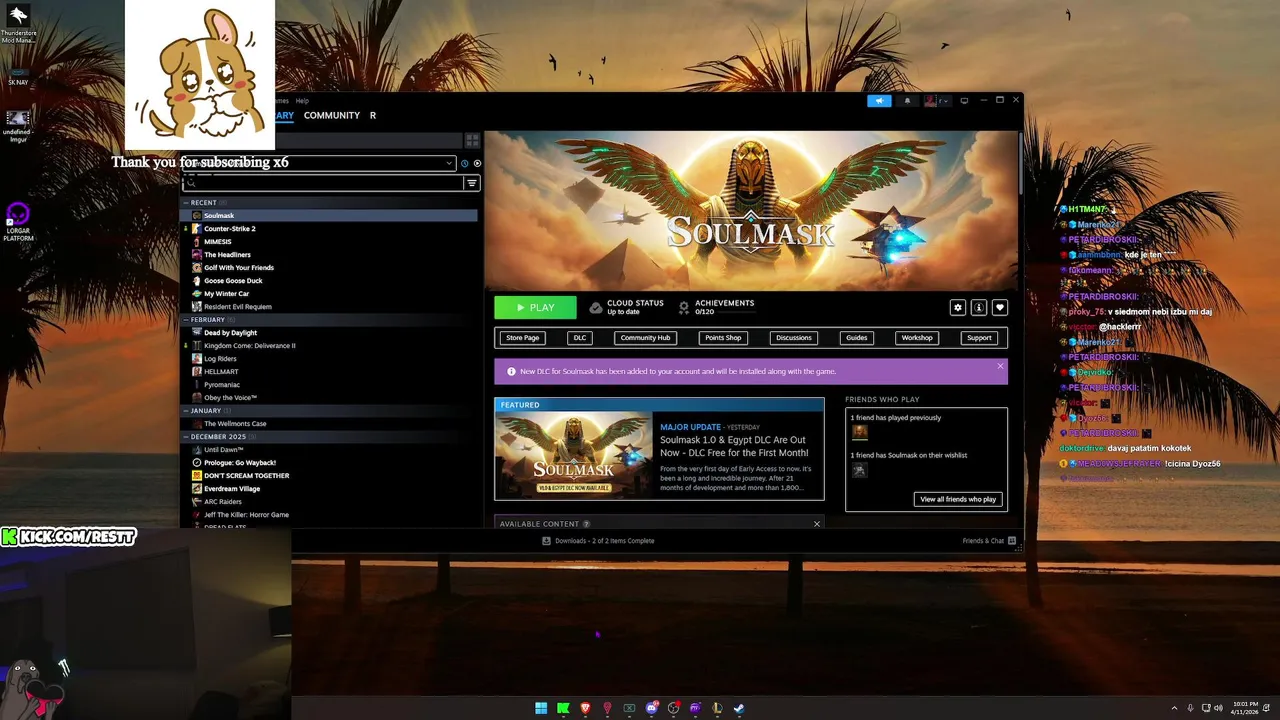Image resolution: width=1280 pixels, height=720 pixels.
Task: Click the Achievements gear icon
Action: (x=684, y=308)
